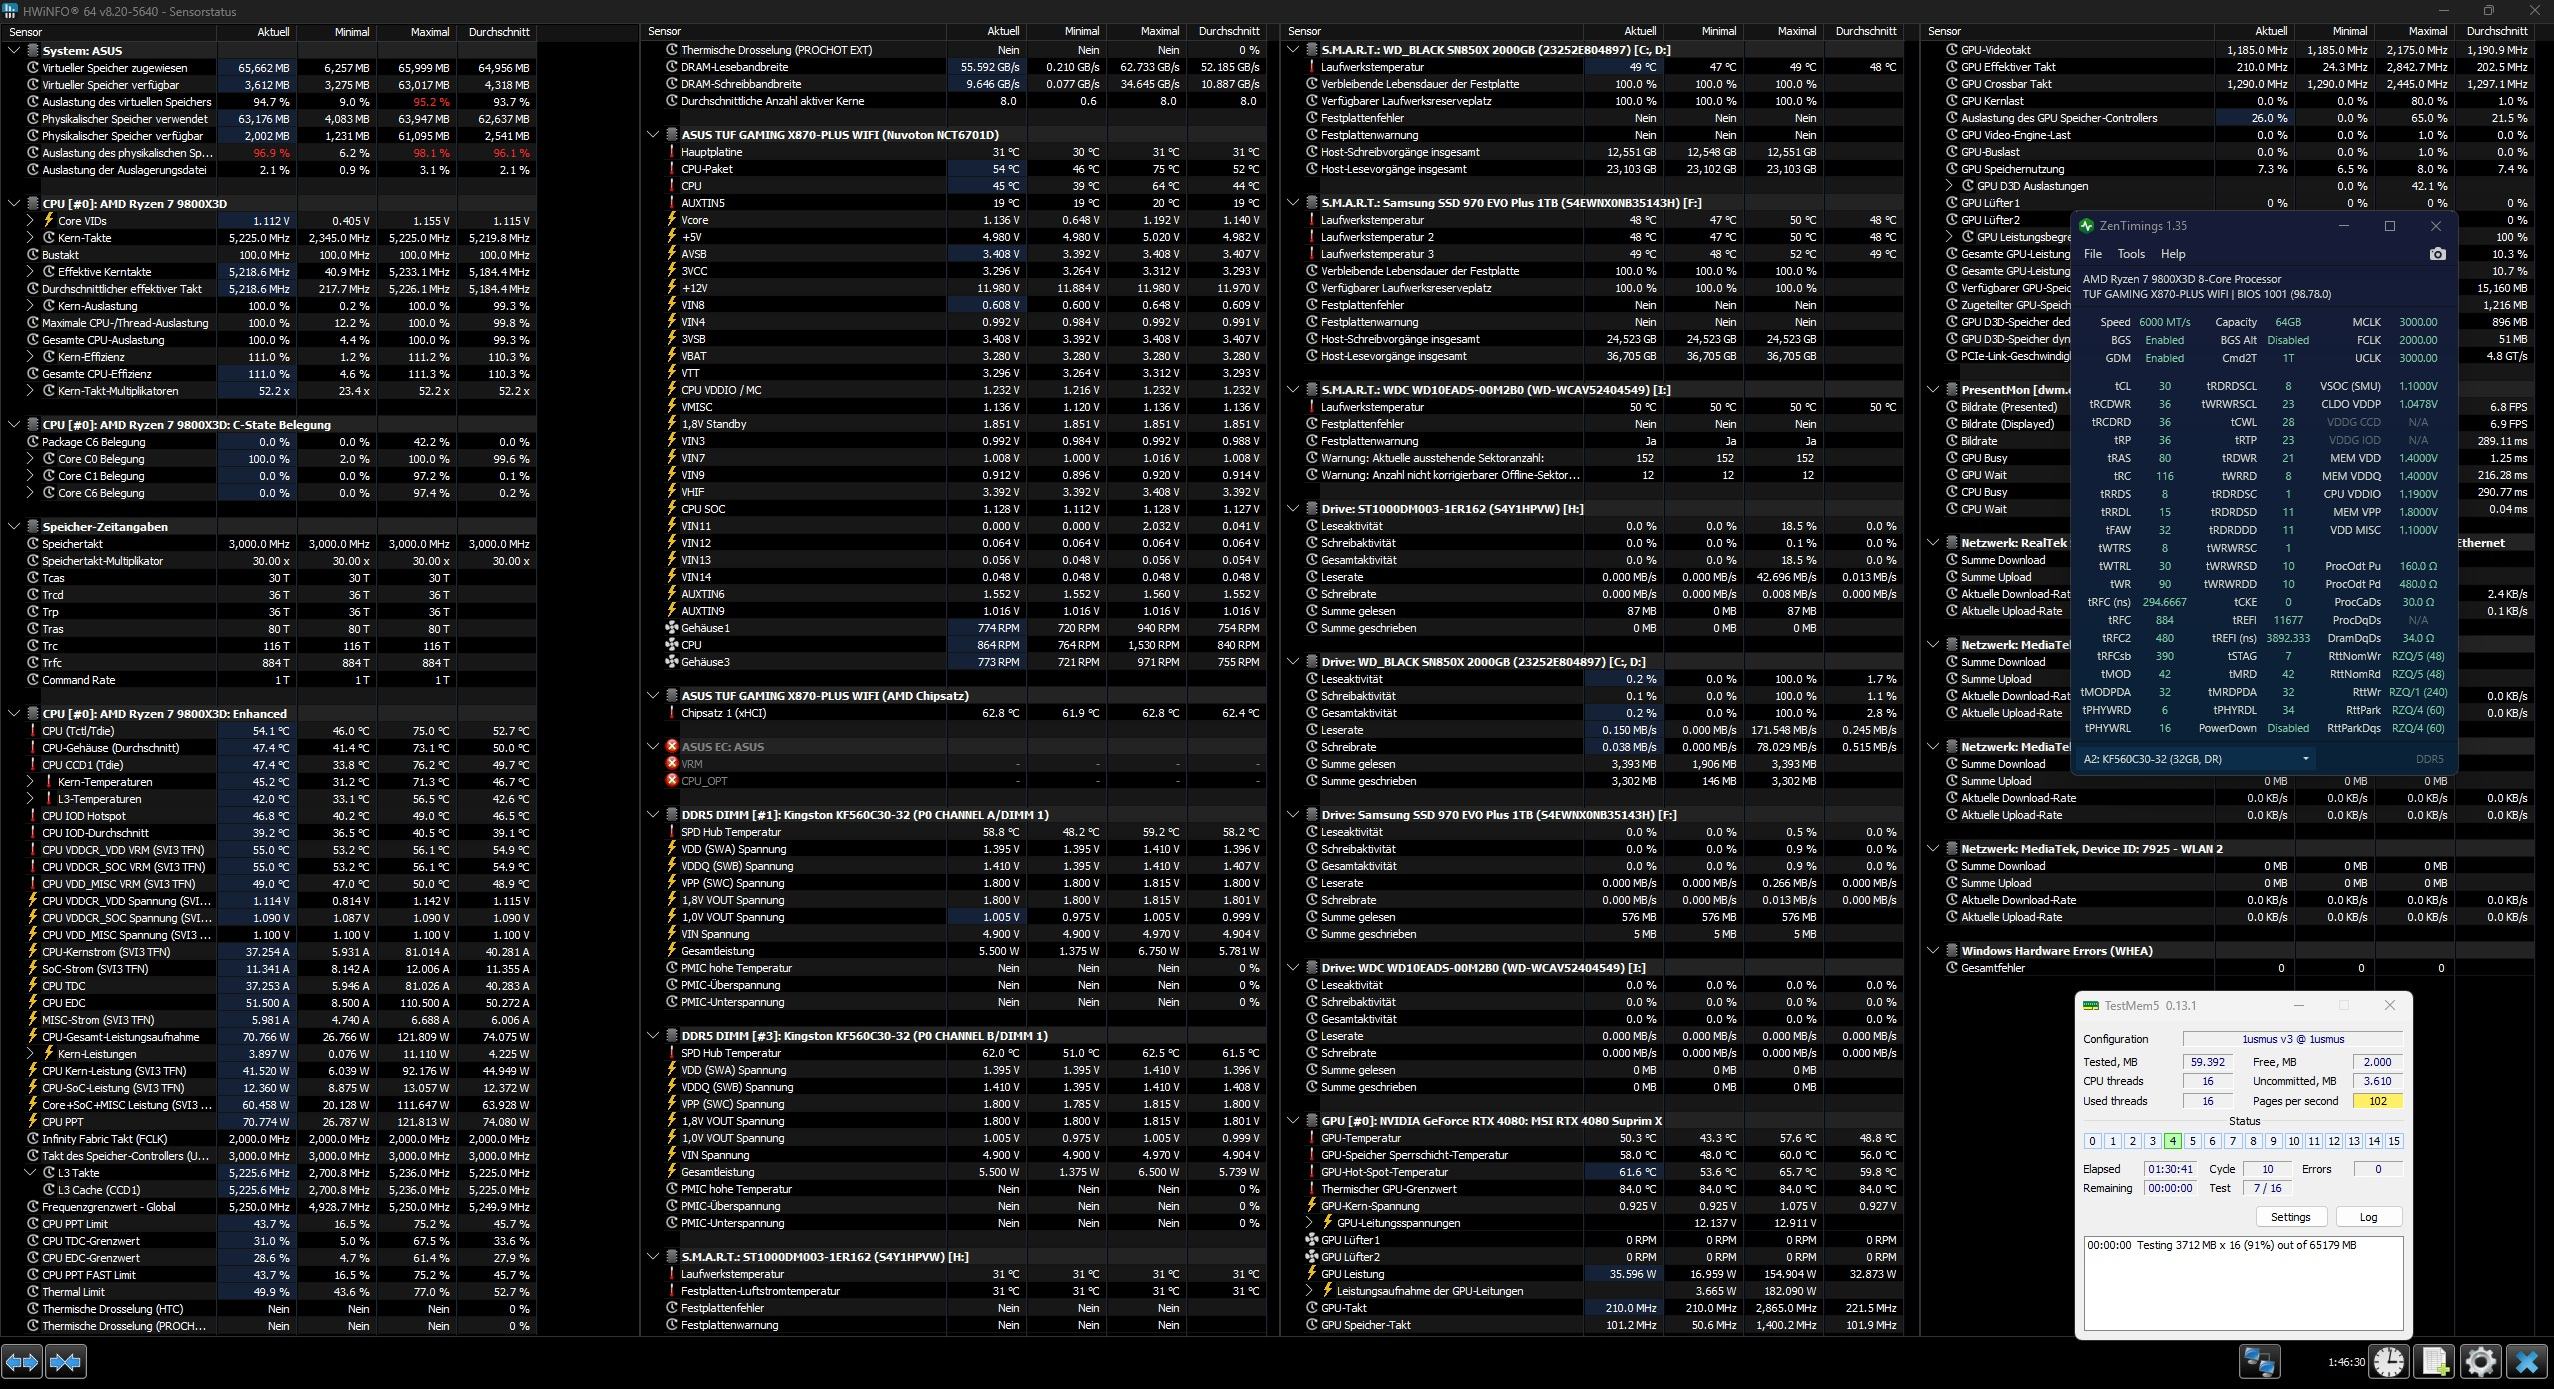This screenshot has height=1389, width=2554.
Task: Take ZenTimings screenshot with camera icon
Action: coord(2437,254)
